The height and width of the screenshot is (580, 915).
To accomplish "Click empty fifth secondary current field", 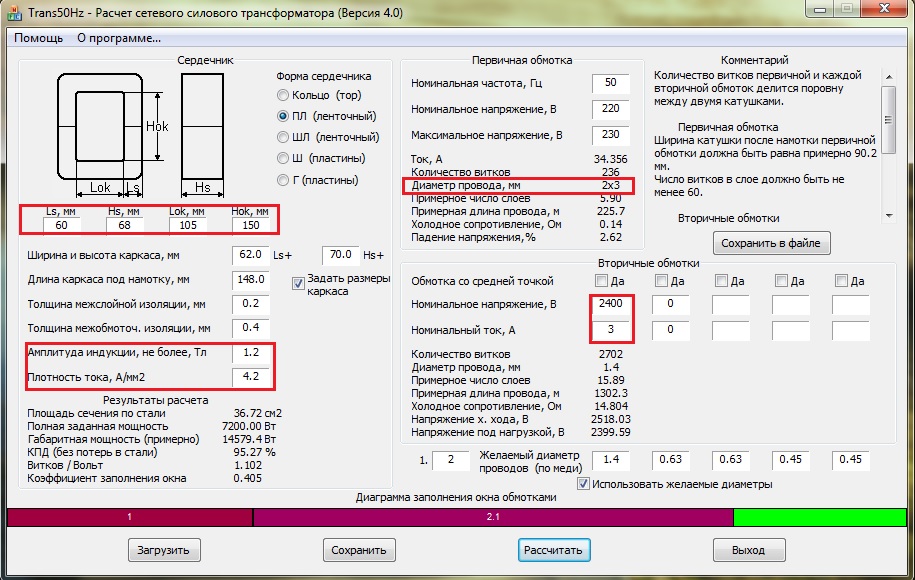I will (x=850, y=330).
